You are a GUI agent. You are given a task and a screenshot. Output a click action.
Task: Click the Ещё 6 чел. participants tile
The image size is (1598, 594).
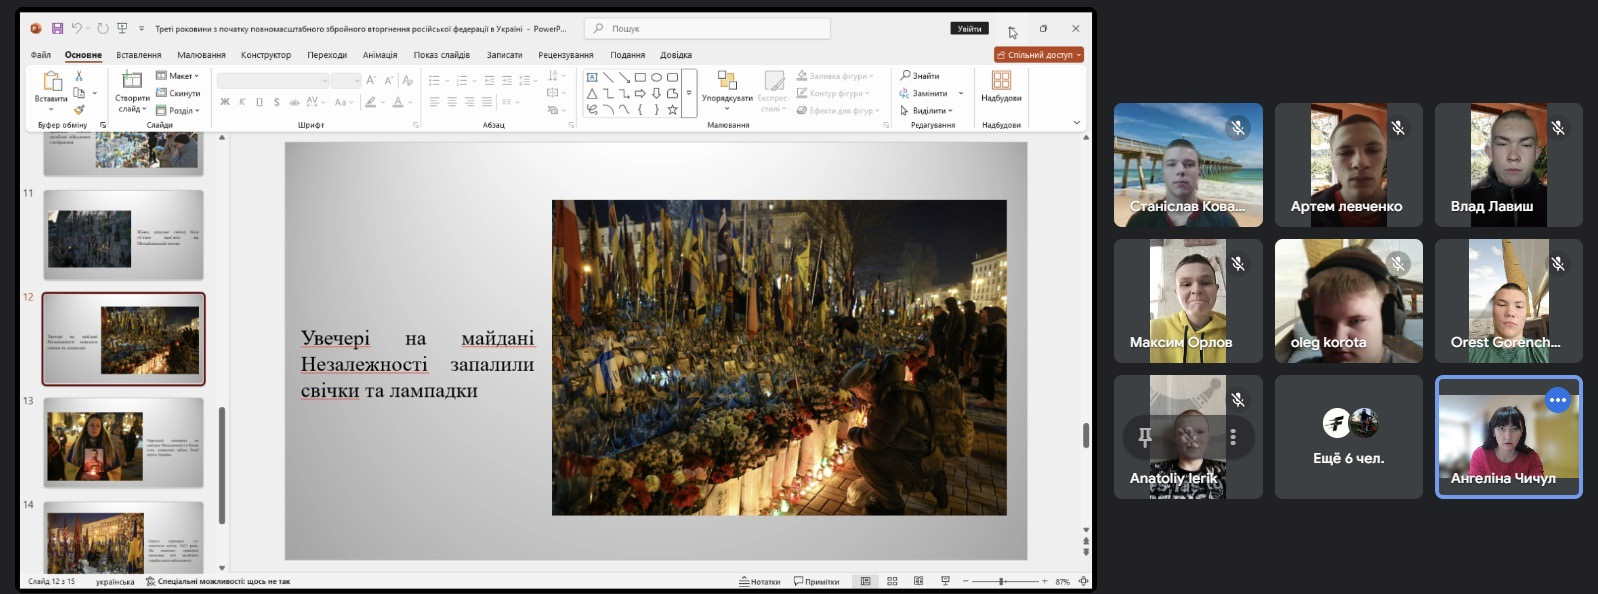tap(1349, 437)
